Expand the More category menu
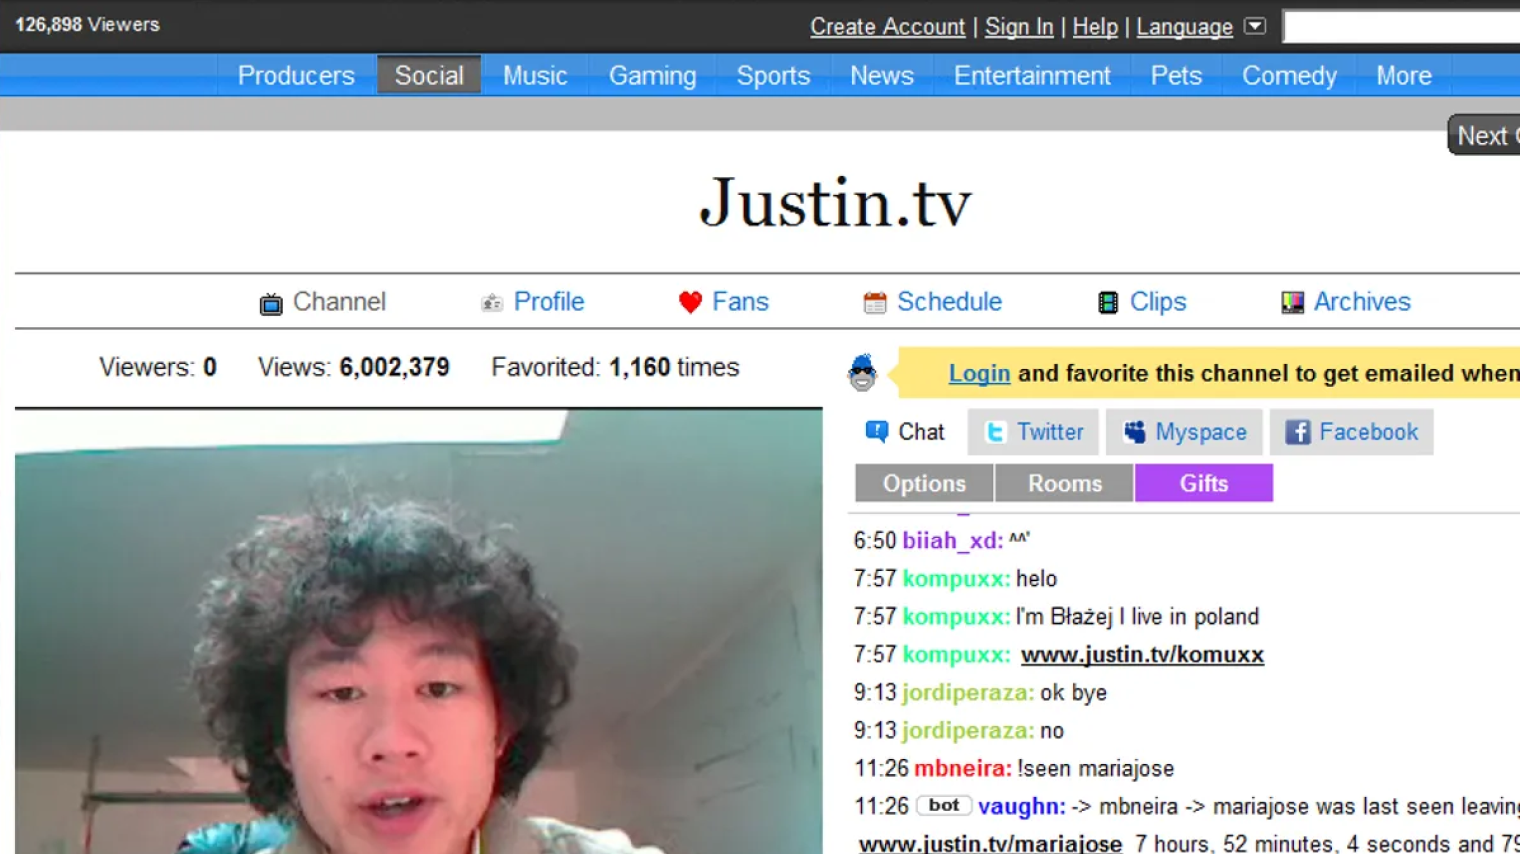 (x=1403, y=75)
